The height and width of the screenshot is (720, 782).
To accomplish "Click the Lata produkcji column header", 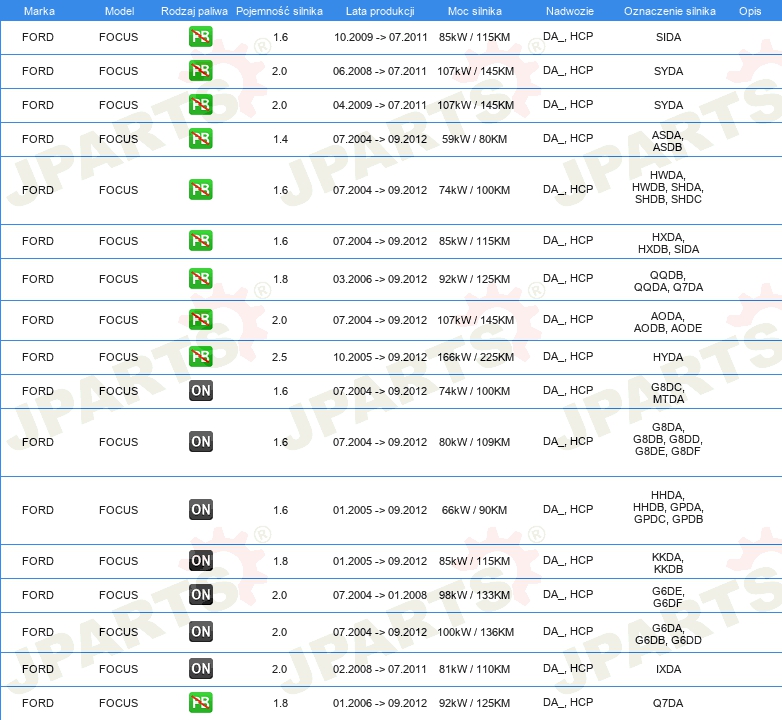I will pos(380,11).
